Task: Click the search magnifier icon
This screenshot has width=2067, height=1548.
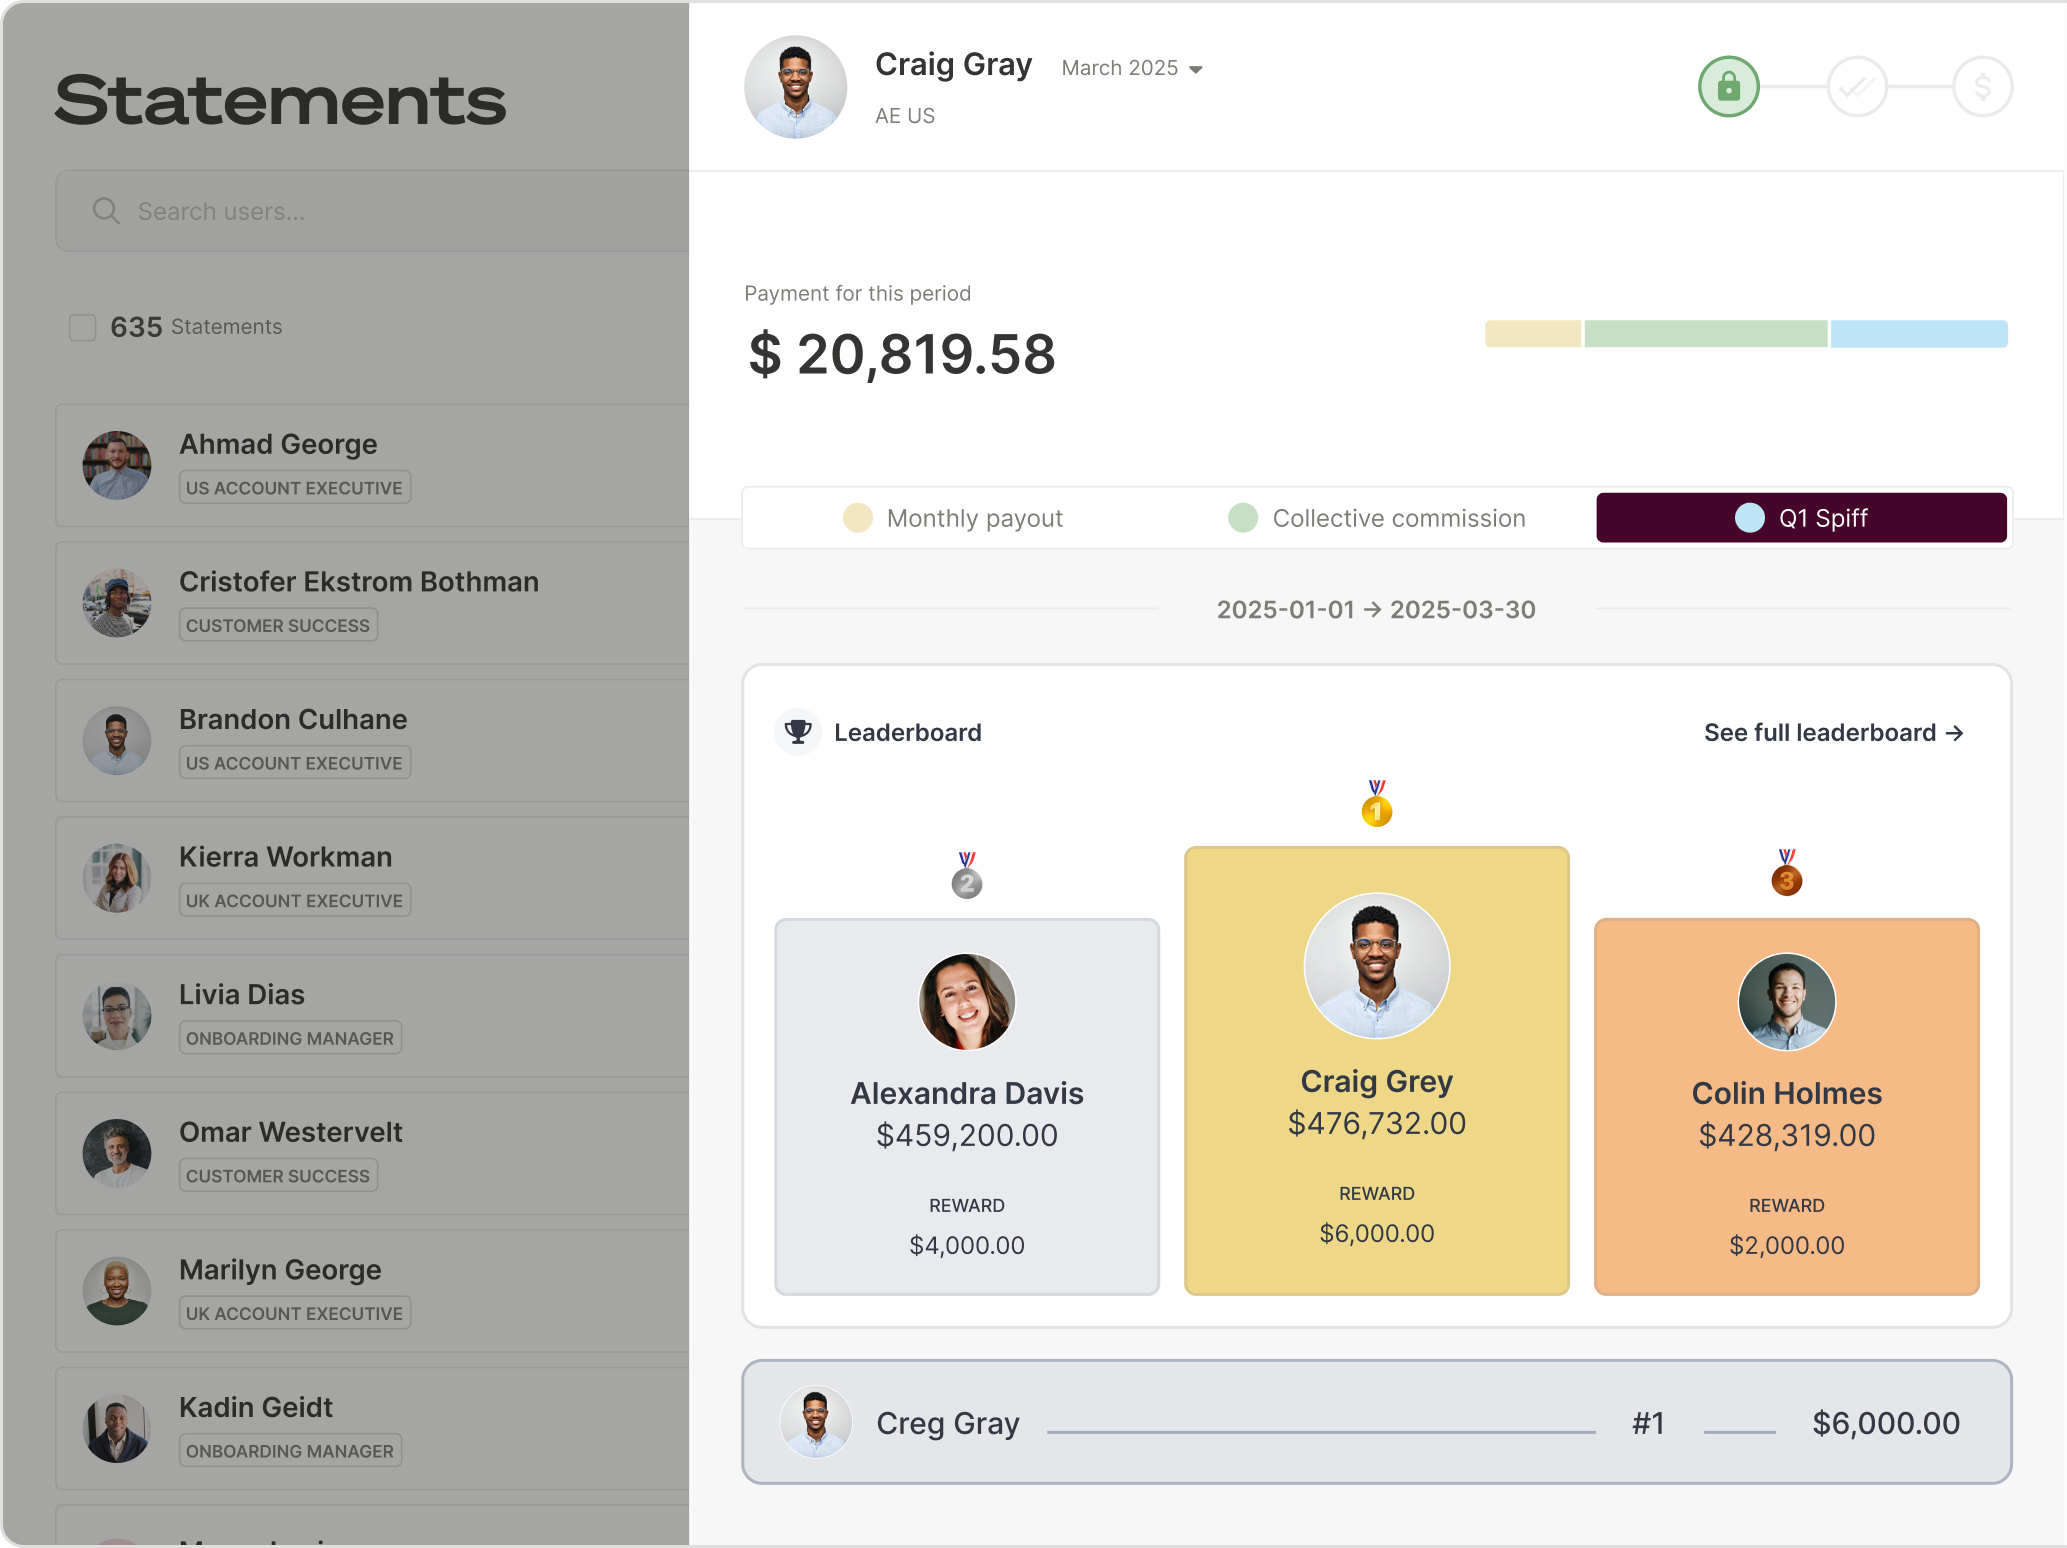Action: 106,211
